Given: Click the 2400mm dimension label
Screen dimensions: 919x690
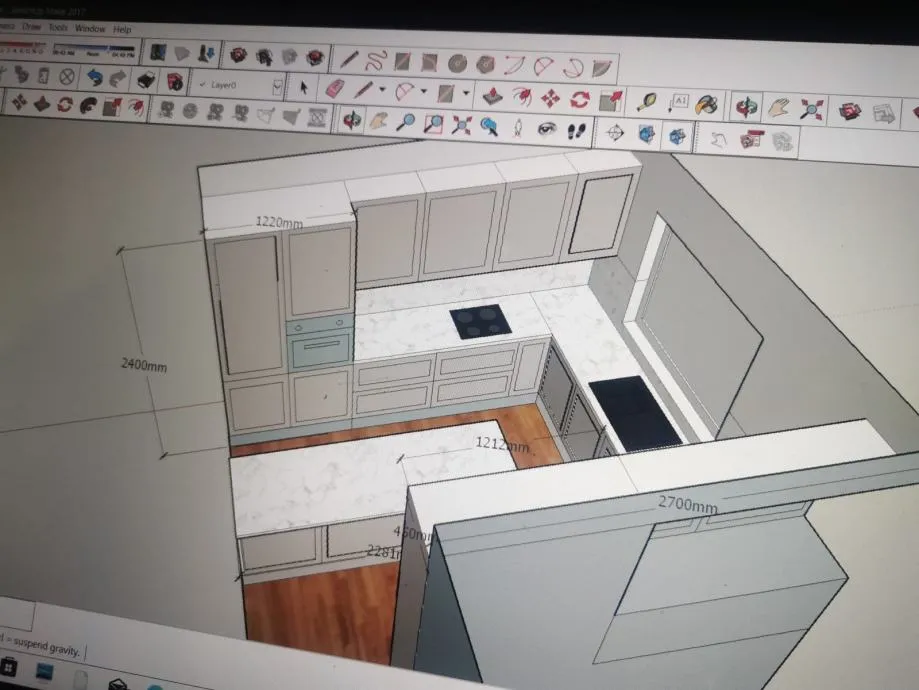Looking at the screenshot, I should (x=144, y=365).
